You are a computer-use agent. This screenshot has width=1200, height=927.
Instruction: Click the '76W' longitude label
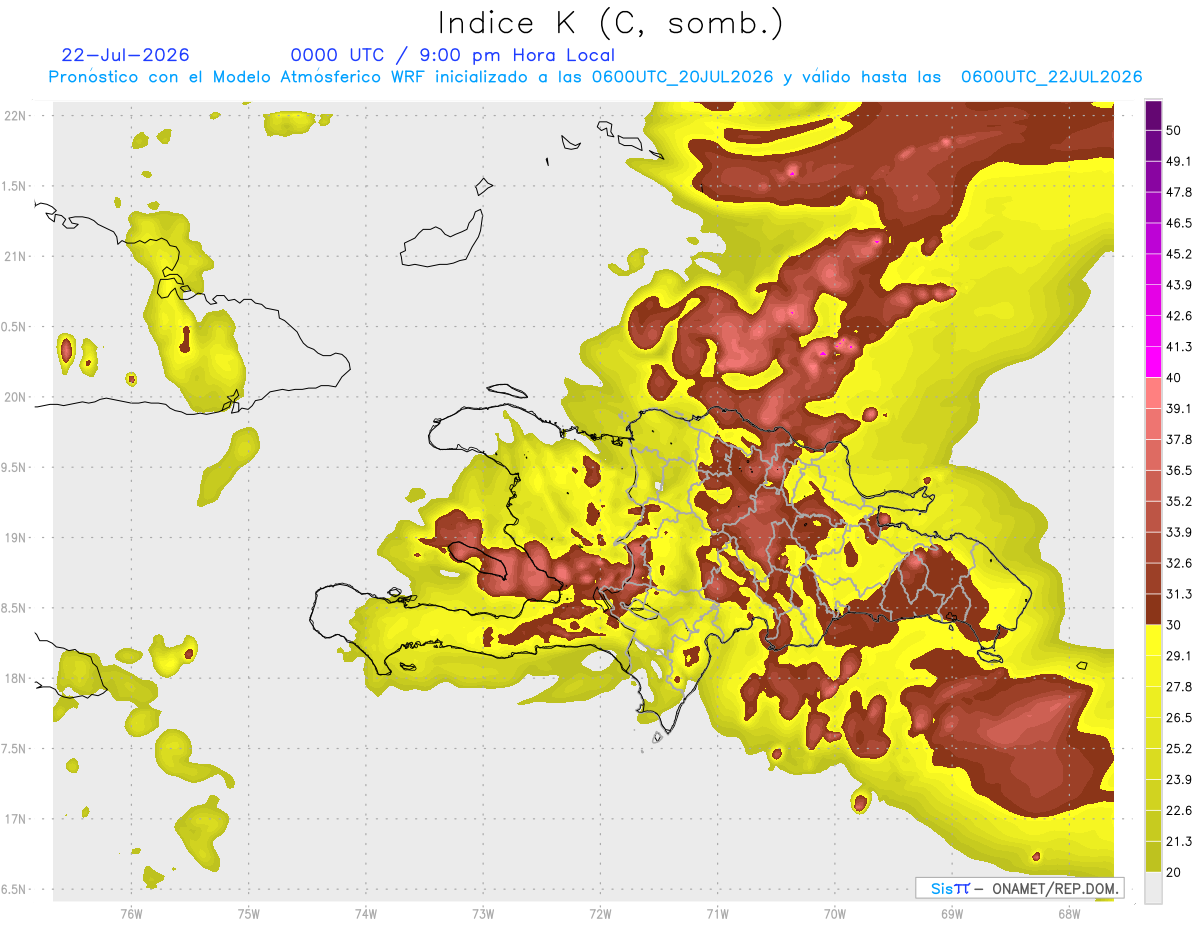[131, 914]
